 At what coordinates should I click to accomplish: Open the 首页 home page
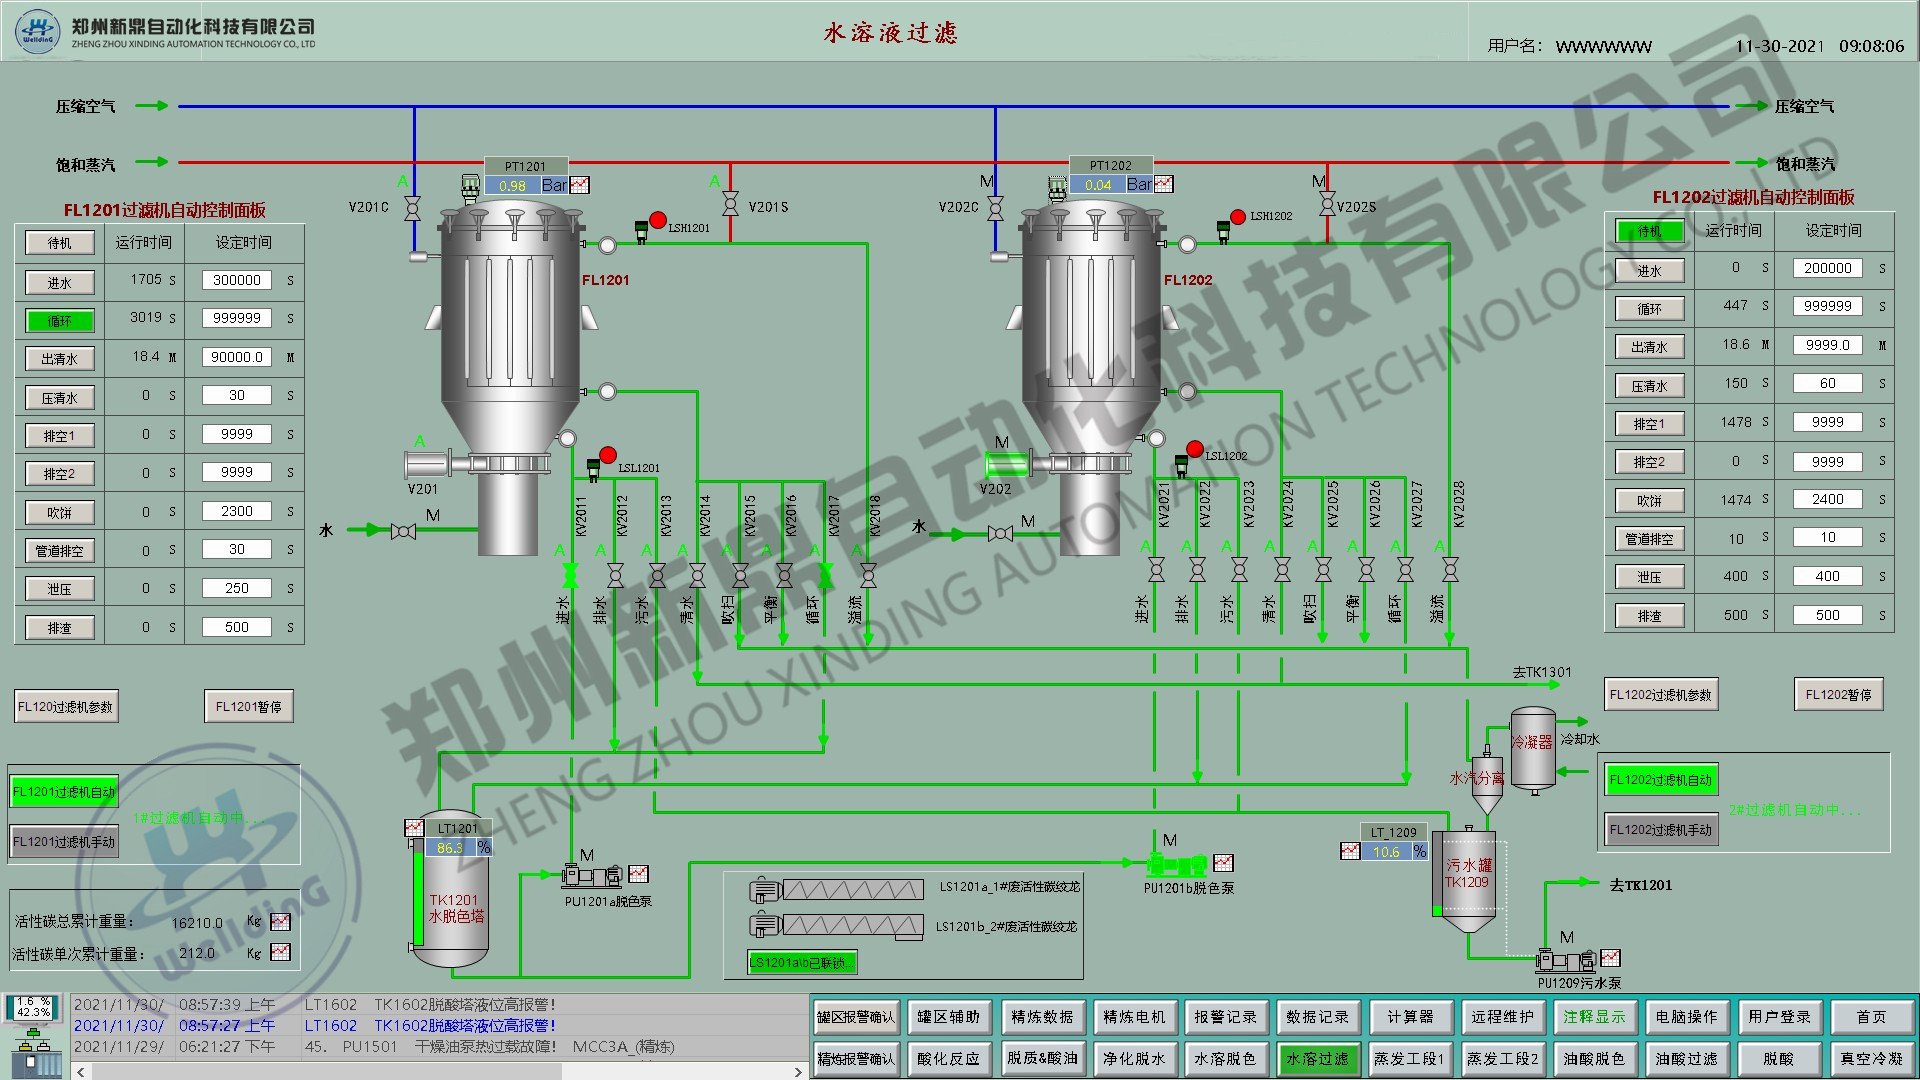point(1872,1017)
